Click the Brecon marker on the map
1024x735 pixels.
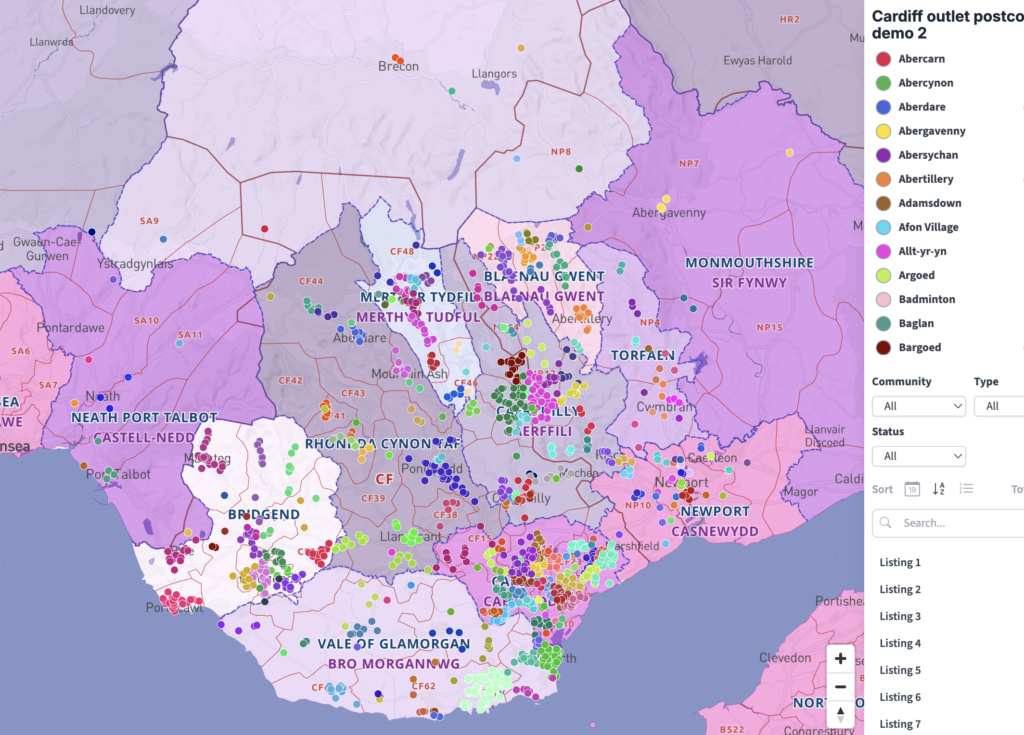pos(398,58)
